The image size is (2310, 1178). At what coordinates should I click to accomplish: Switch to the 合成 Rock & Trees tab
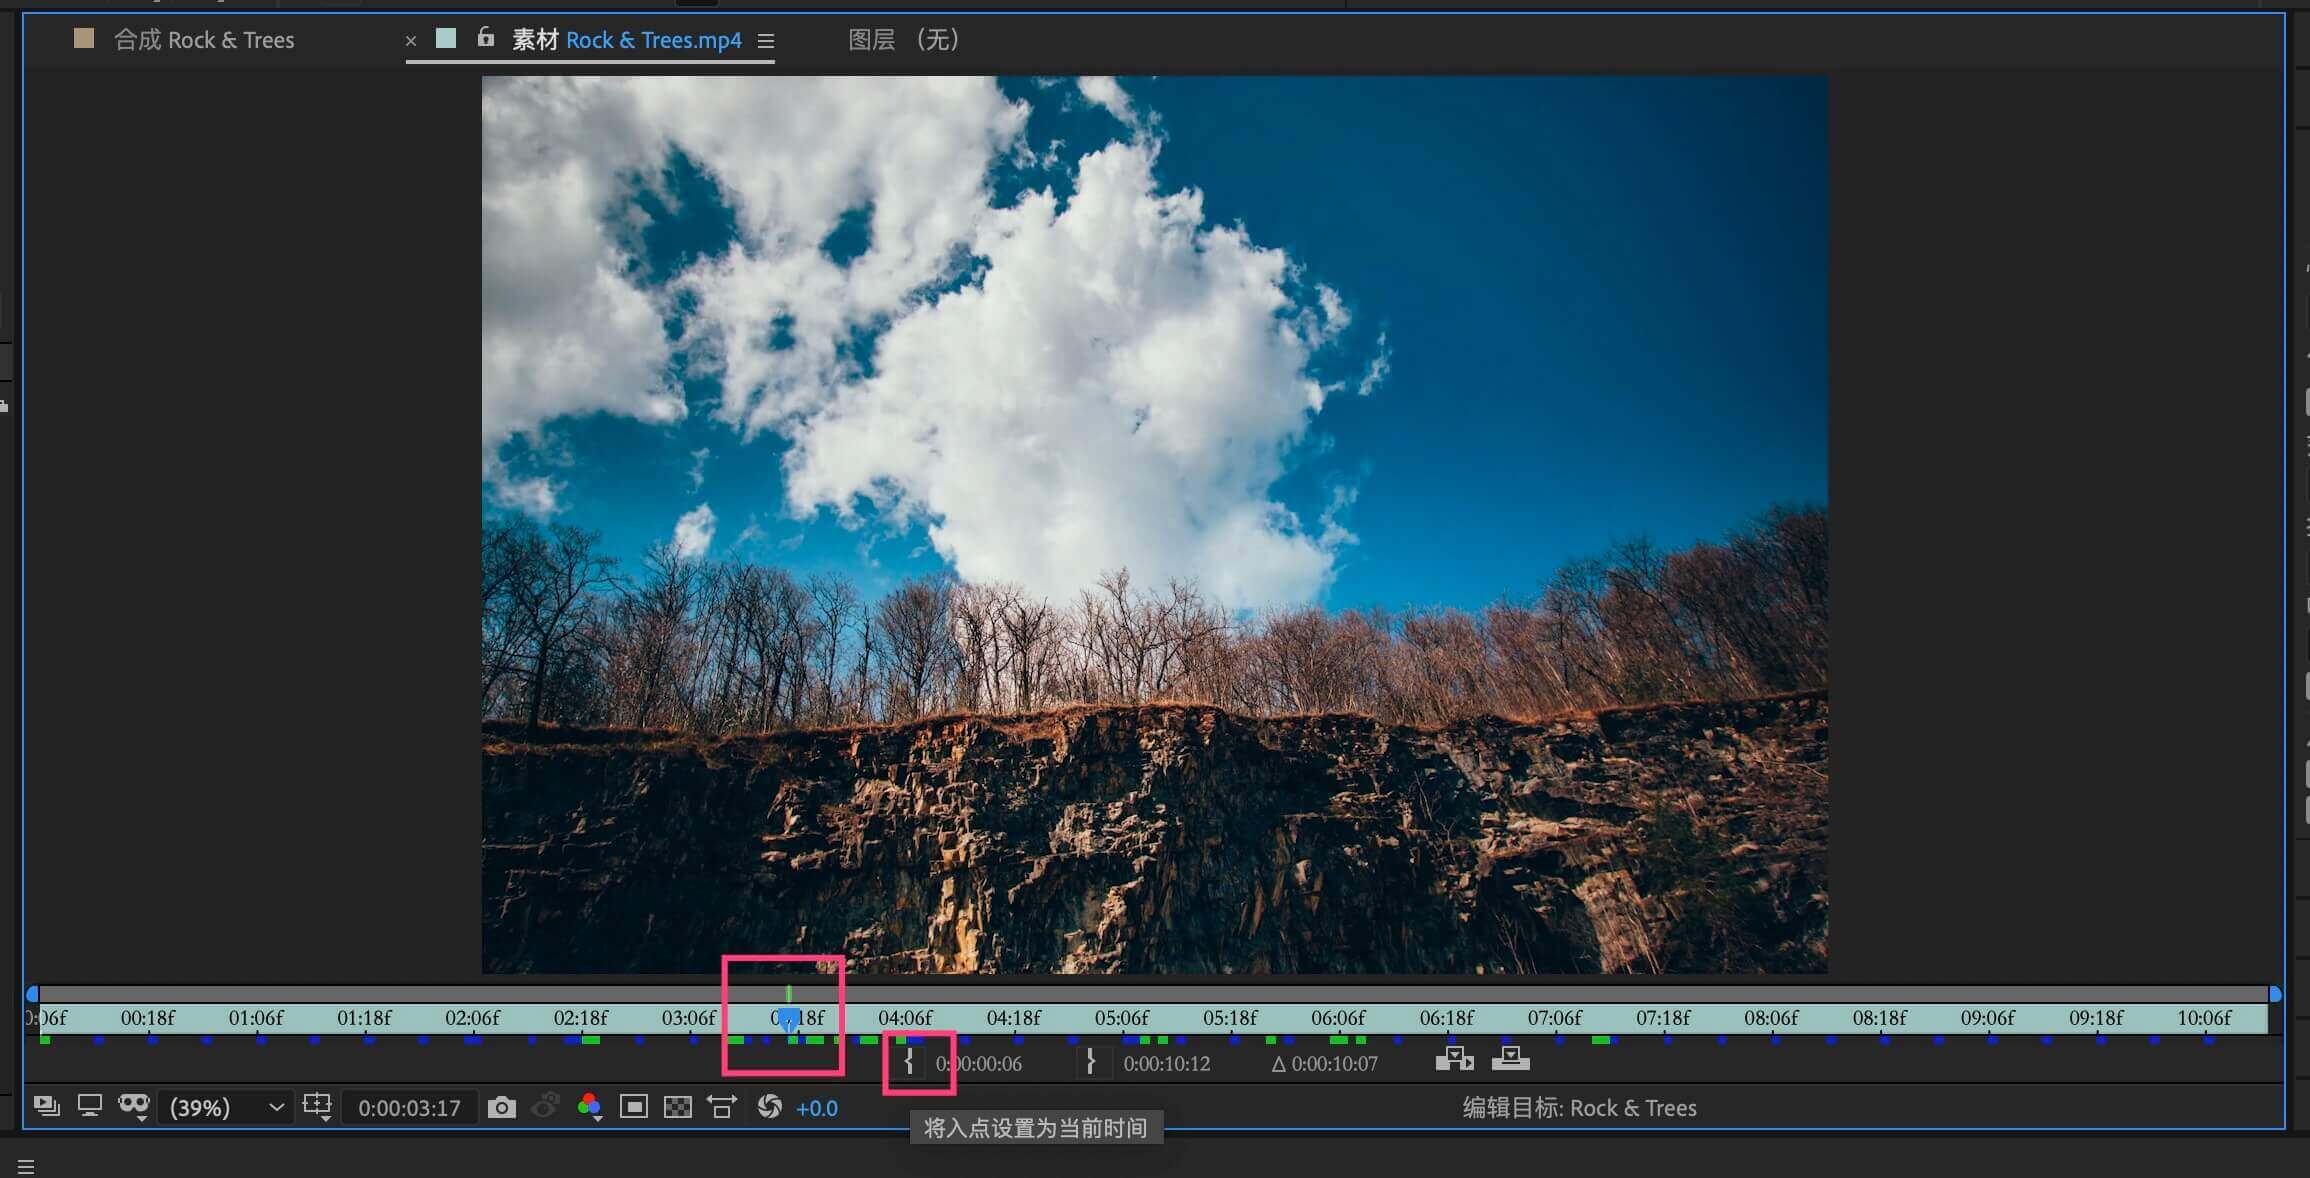pos(203,40)
